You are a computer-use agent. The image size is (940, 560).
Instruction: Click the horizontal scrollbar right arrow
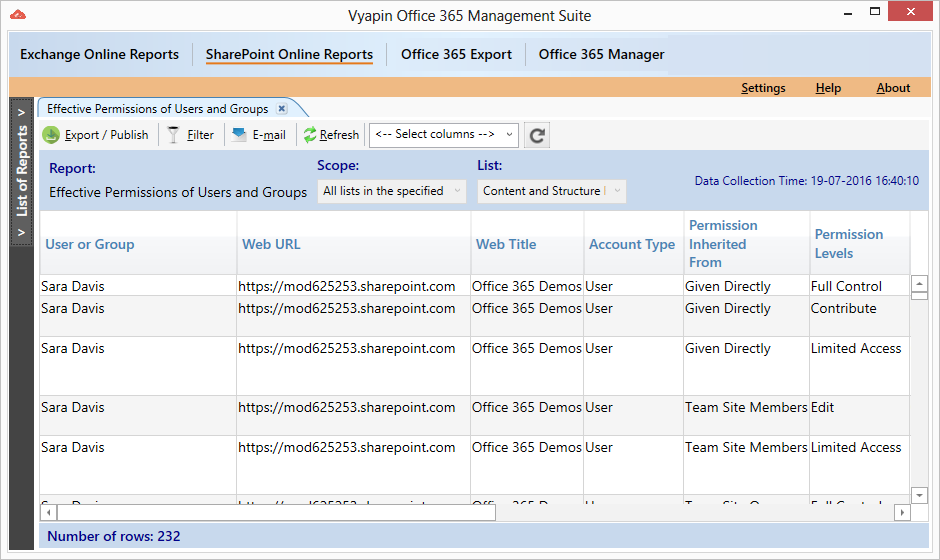pos(902,513)
